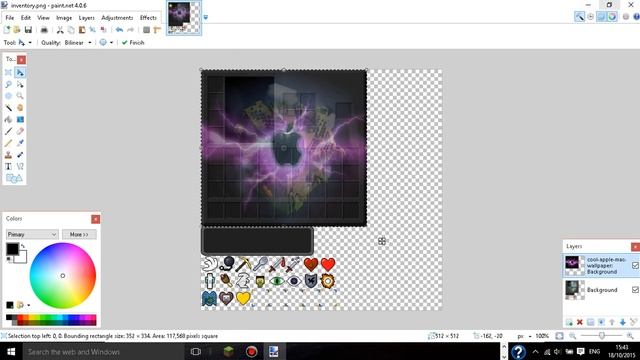The width and height of the screenshot is (640, 360).
Task: Toggle the History window button top right
Action: pos(590,17)
